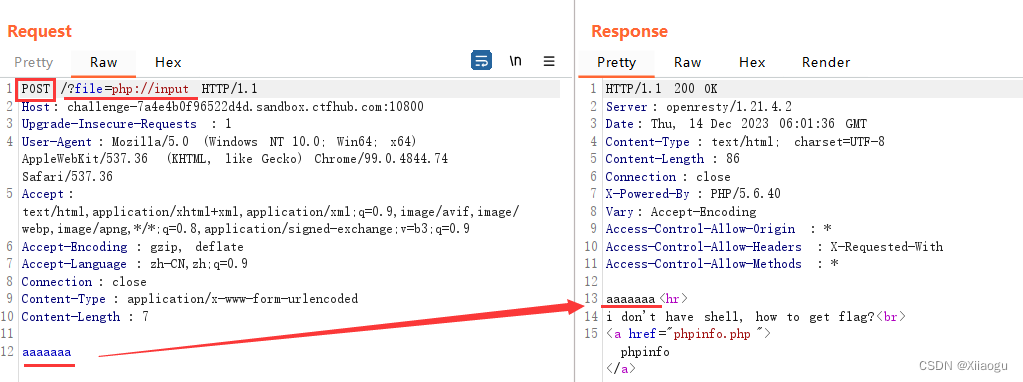The image size is (1023, 382).
Task: Click the aaaaaaa request body text
Action: 47,353
